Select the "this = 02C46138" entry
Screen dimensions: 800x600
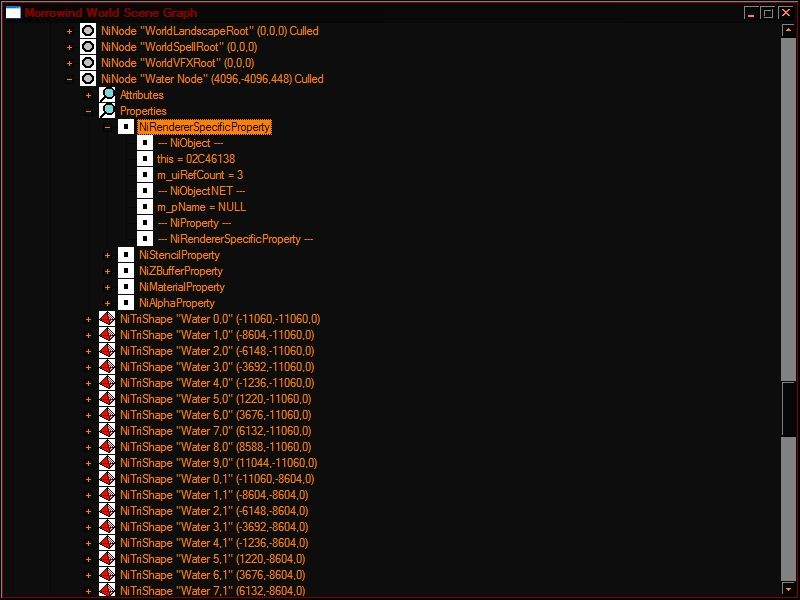tap(196, 159)
